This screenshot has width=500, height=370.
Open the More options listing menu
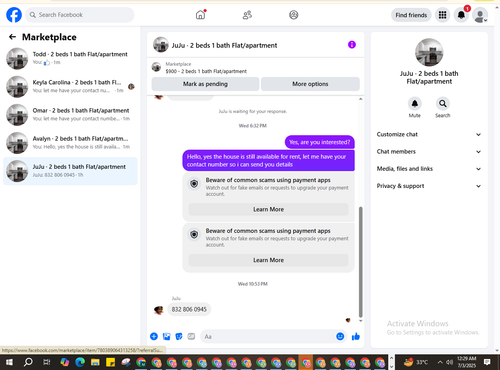pos(310,84)
